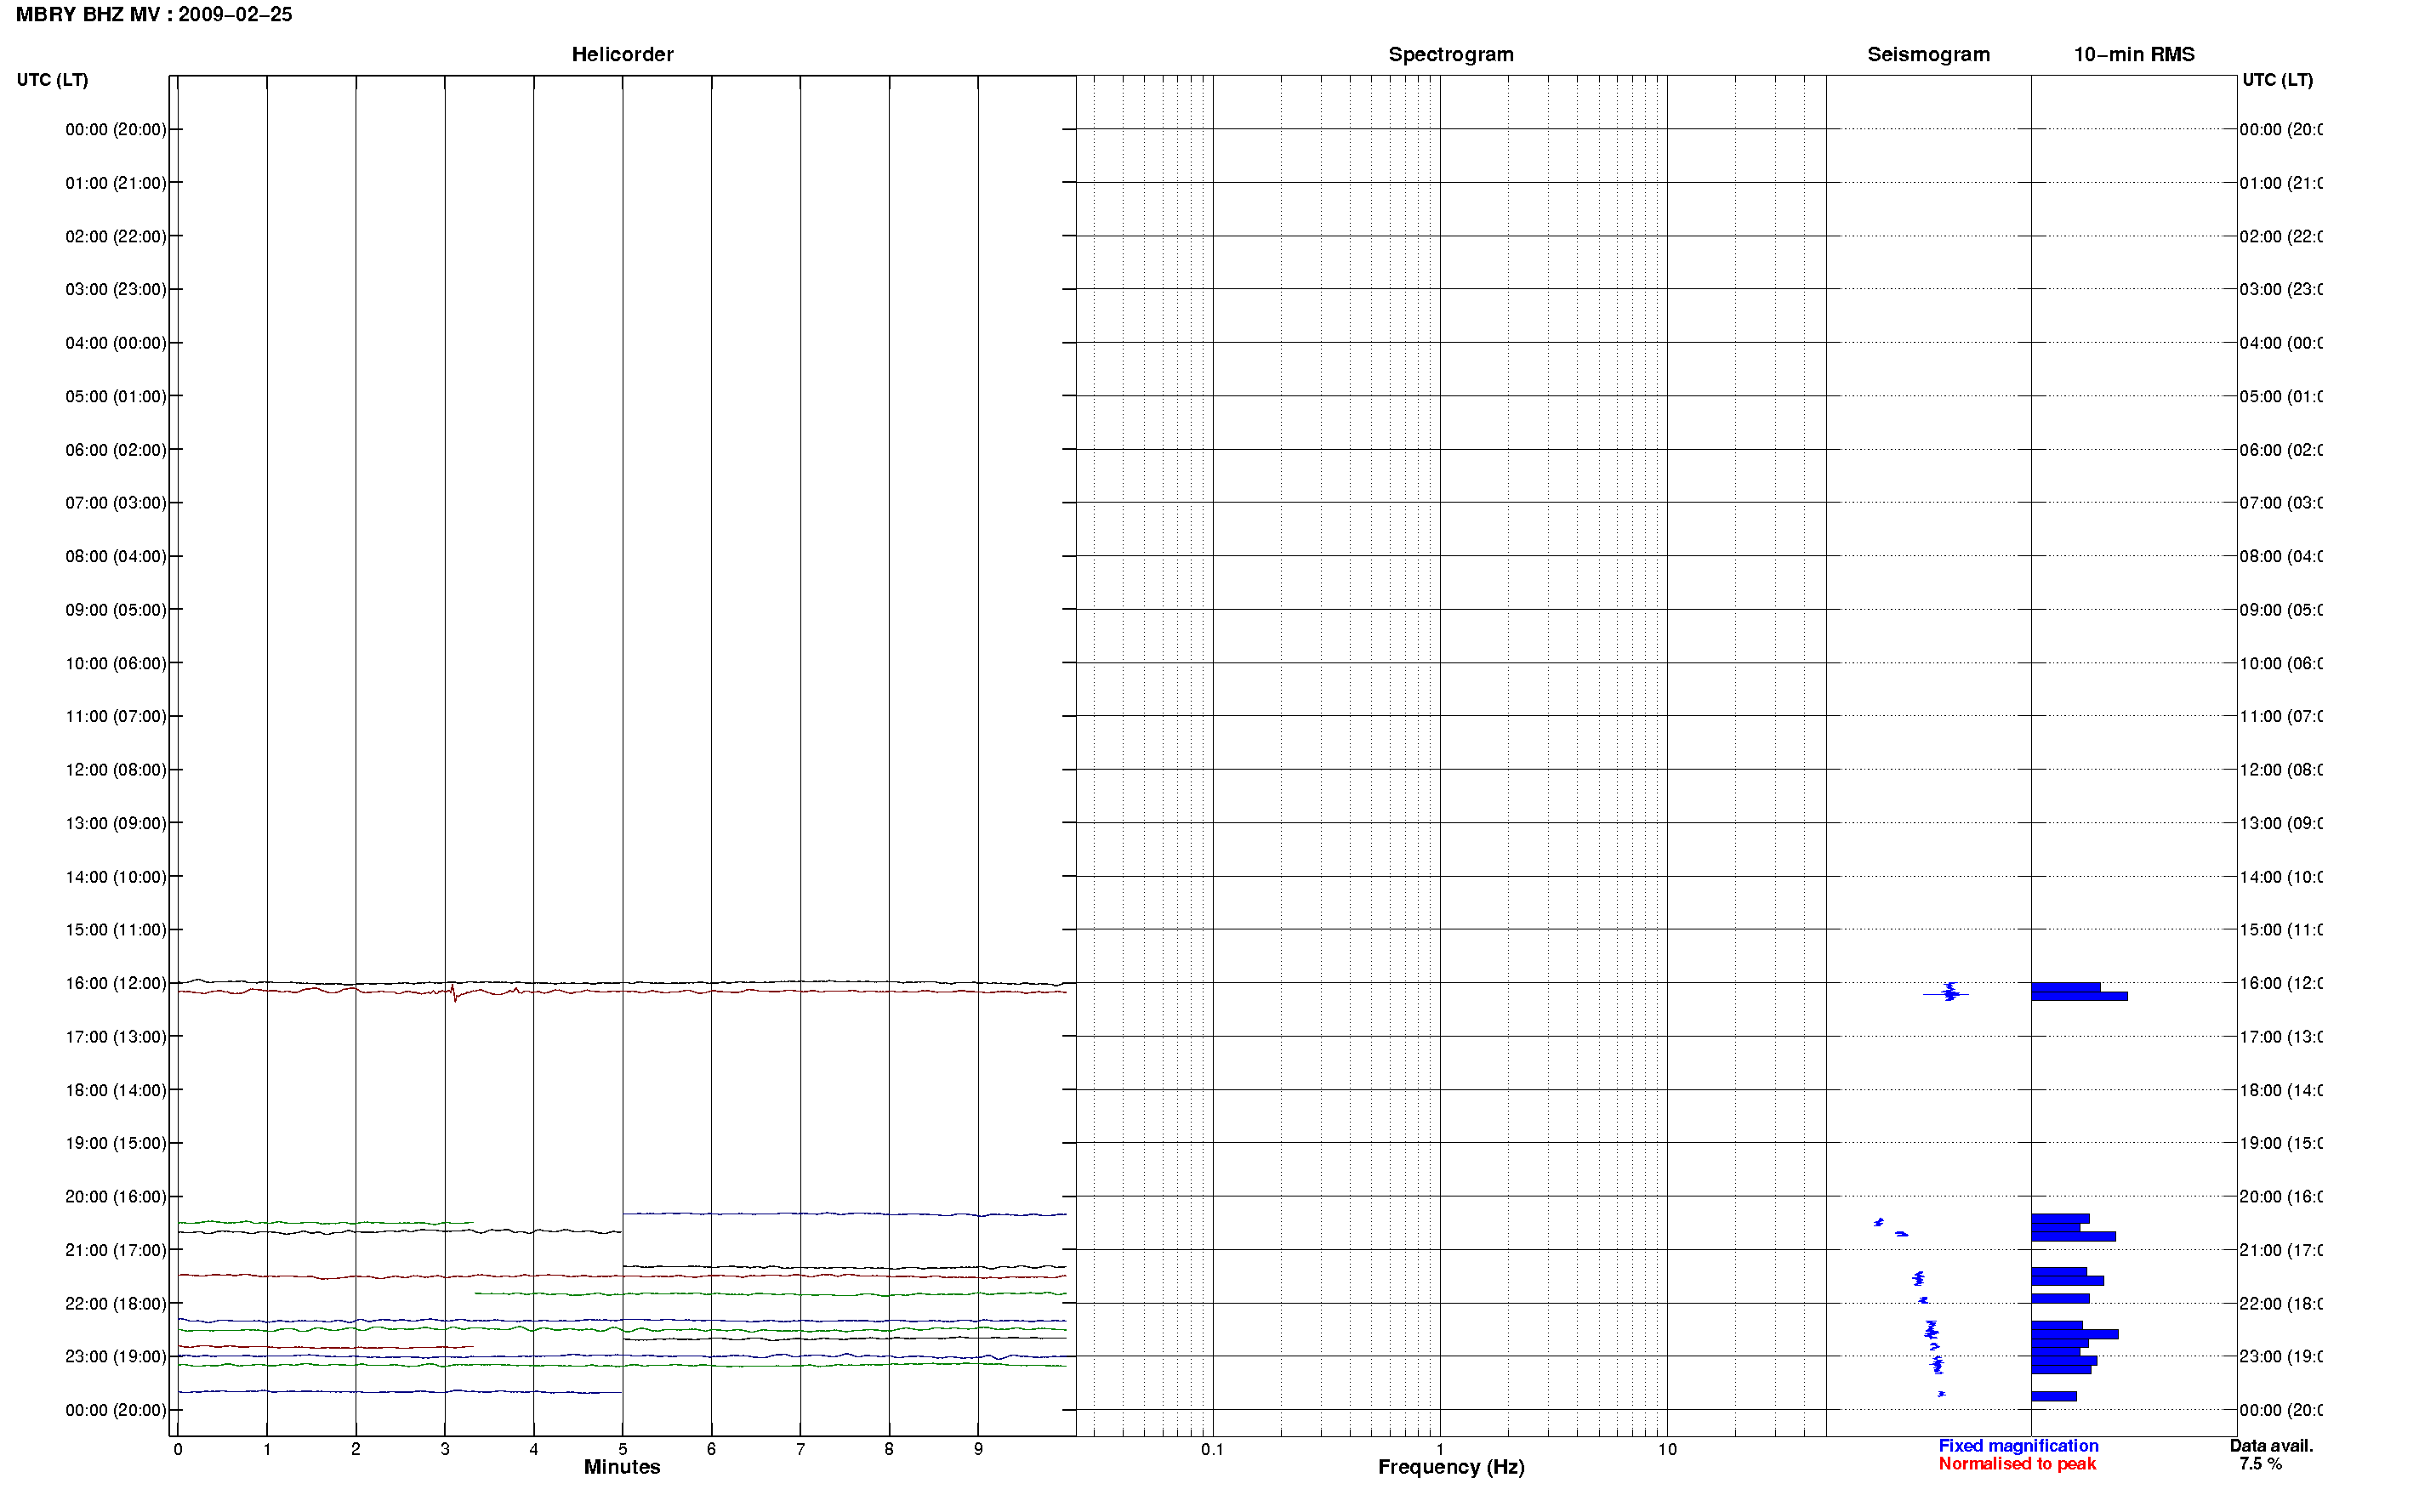The height and width of the screenshot is (1512, 2419).
Task: Click the left '22:00 (18:00)' time label
Action: point(116,1303)
